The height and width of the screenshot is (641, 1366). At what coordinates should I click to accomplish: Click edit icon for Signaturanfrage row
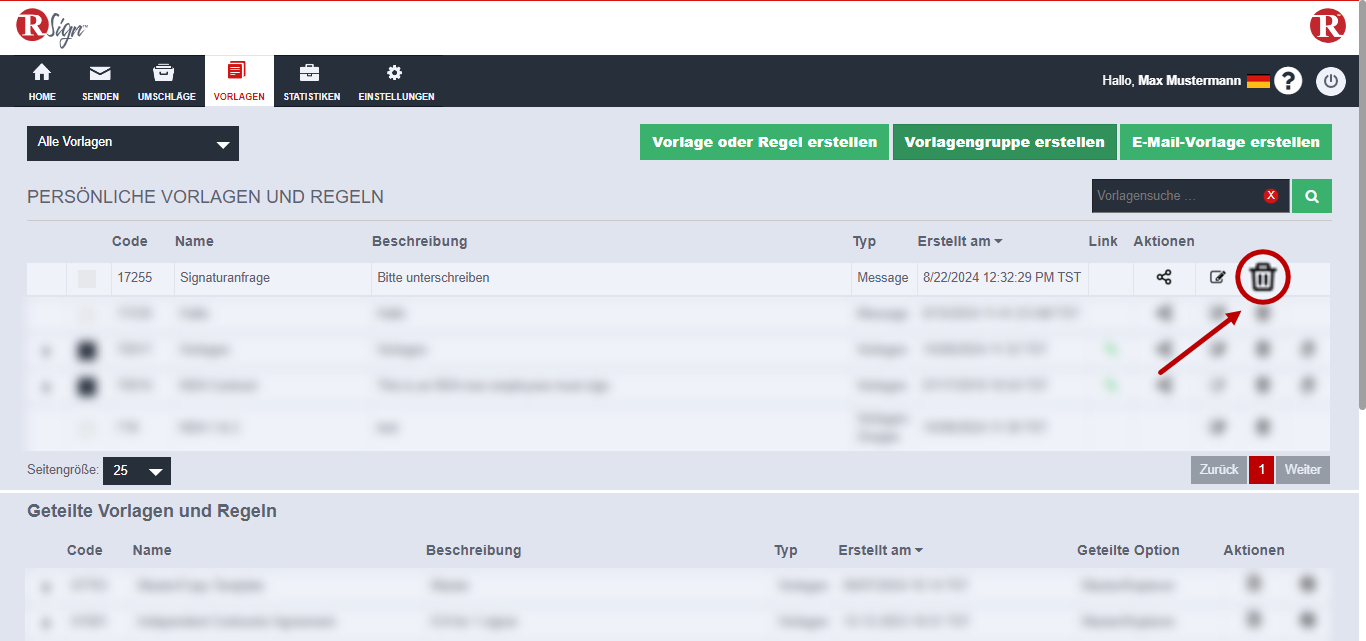(x=1217, y=278)
